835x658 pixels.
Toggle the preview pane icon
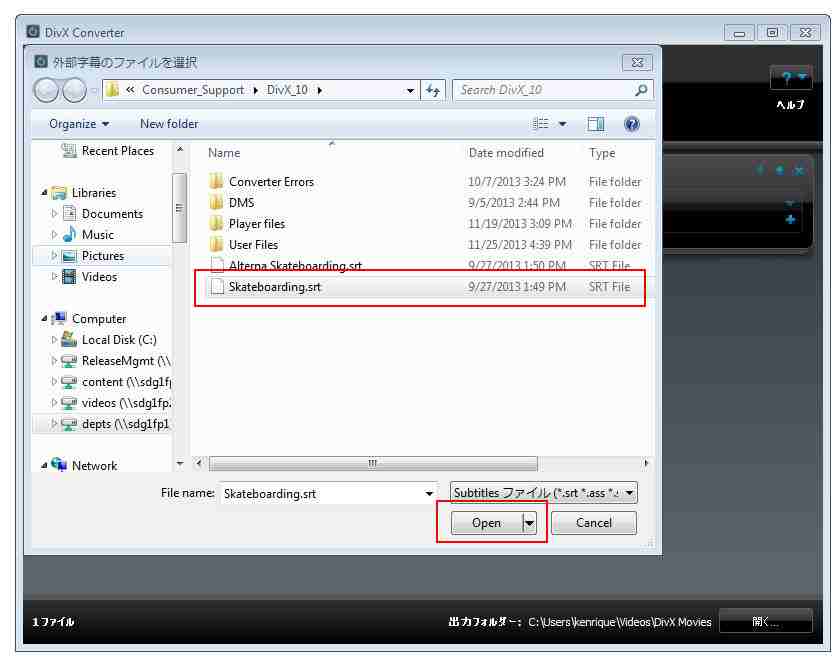pyautogui.click(x=595, y=124)
